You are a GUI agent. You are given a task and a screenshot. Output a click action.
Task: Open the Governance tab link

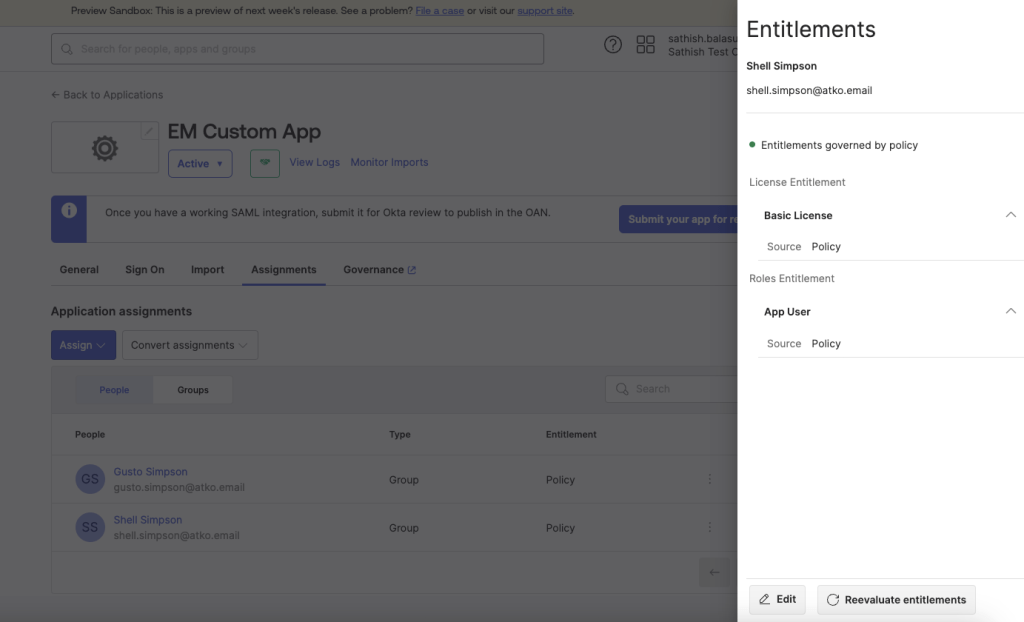[x=379, y=269]
